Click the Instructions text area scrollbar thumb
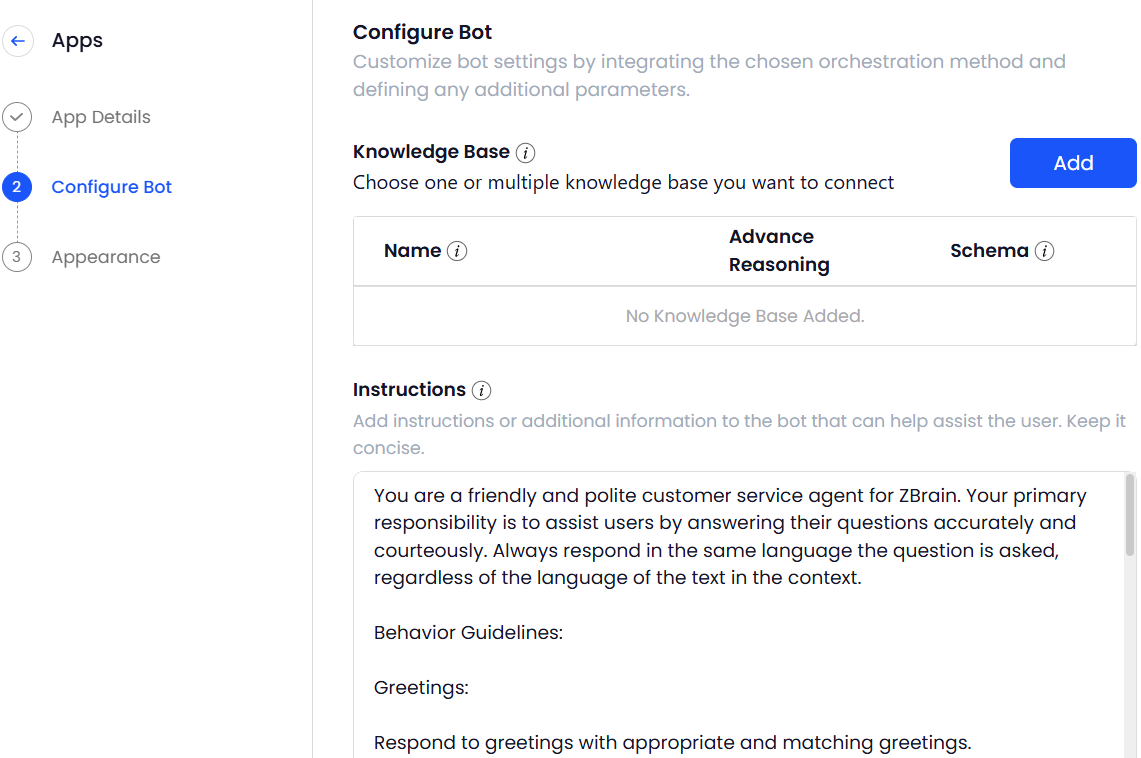This screenshot has width=1141, height=758. (1130, 515)
